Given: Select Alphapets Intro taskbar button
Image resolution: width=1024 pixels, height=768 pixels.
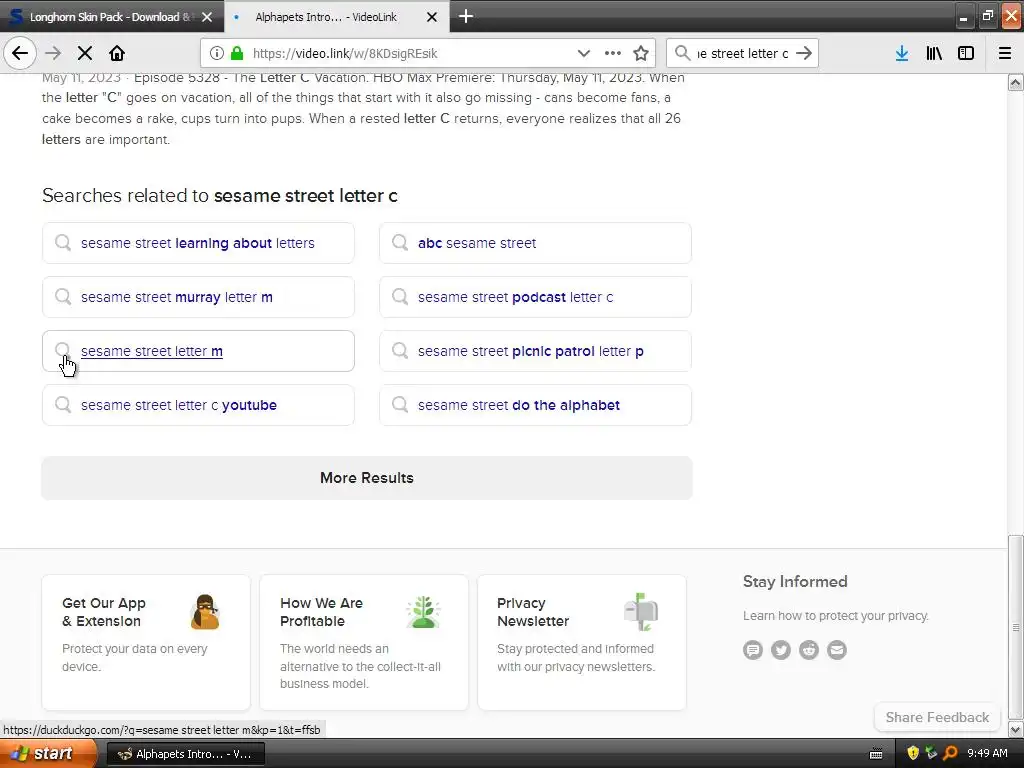Looking at the screenshot, I should pyautogui.click(x=185, y=754).
